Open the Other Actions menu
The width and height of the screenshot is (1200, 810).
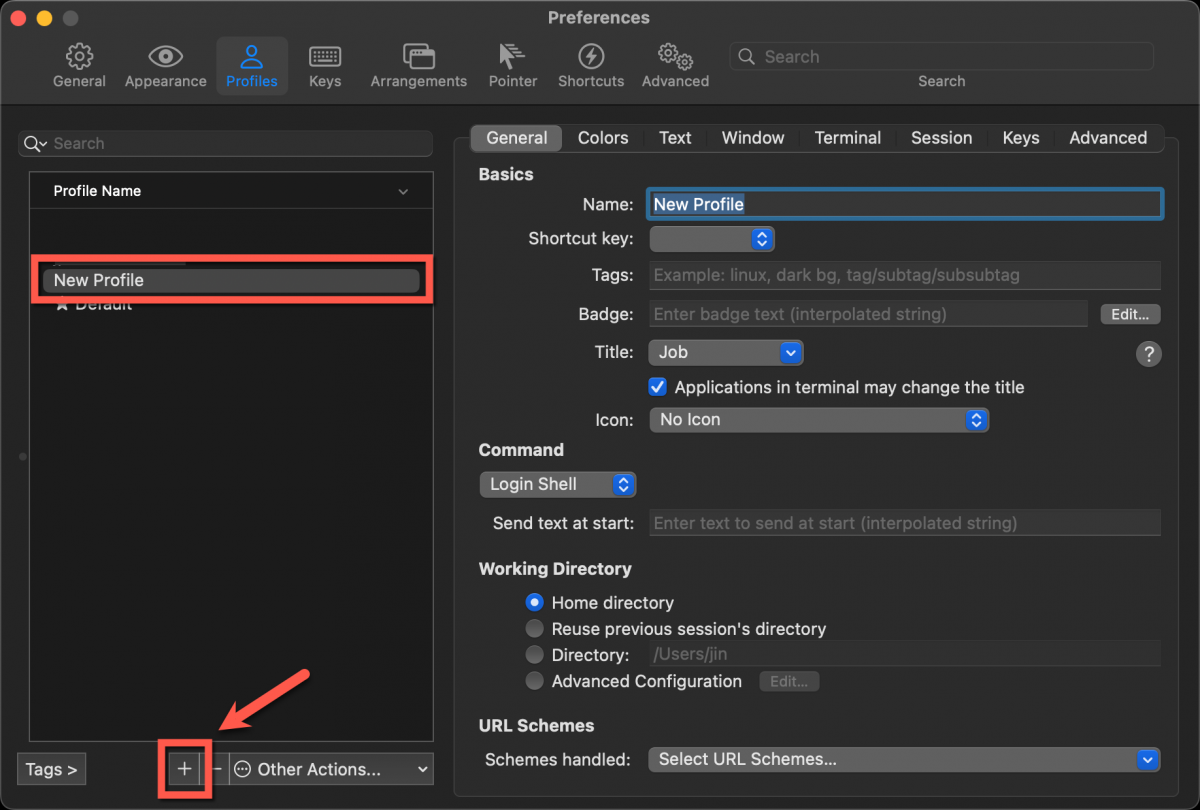point(331,769)
